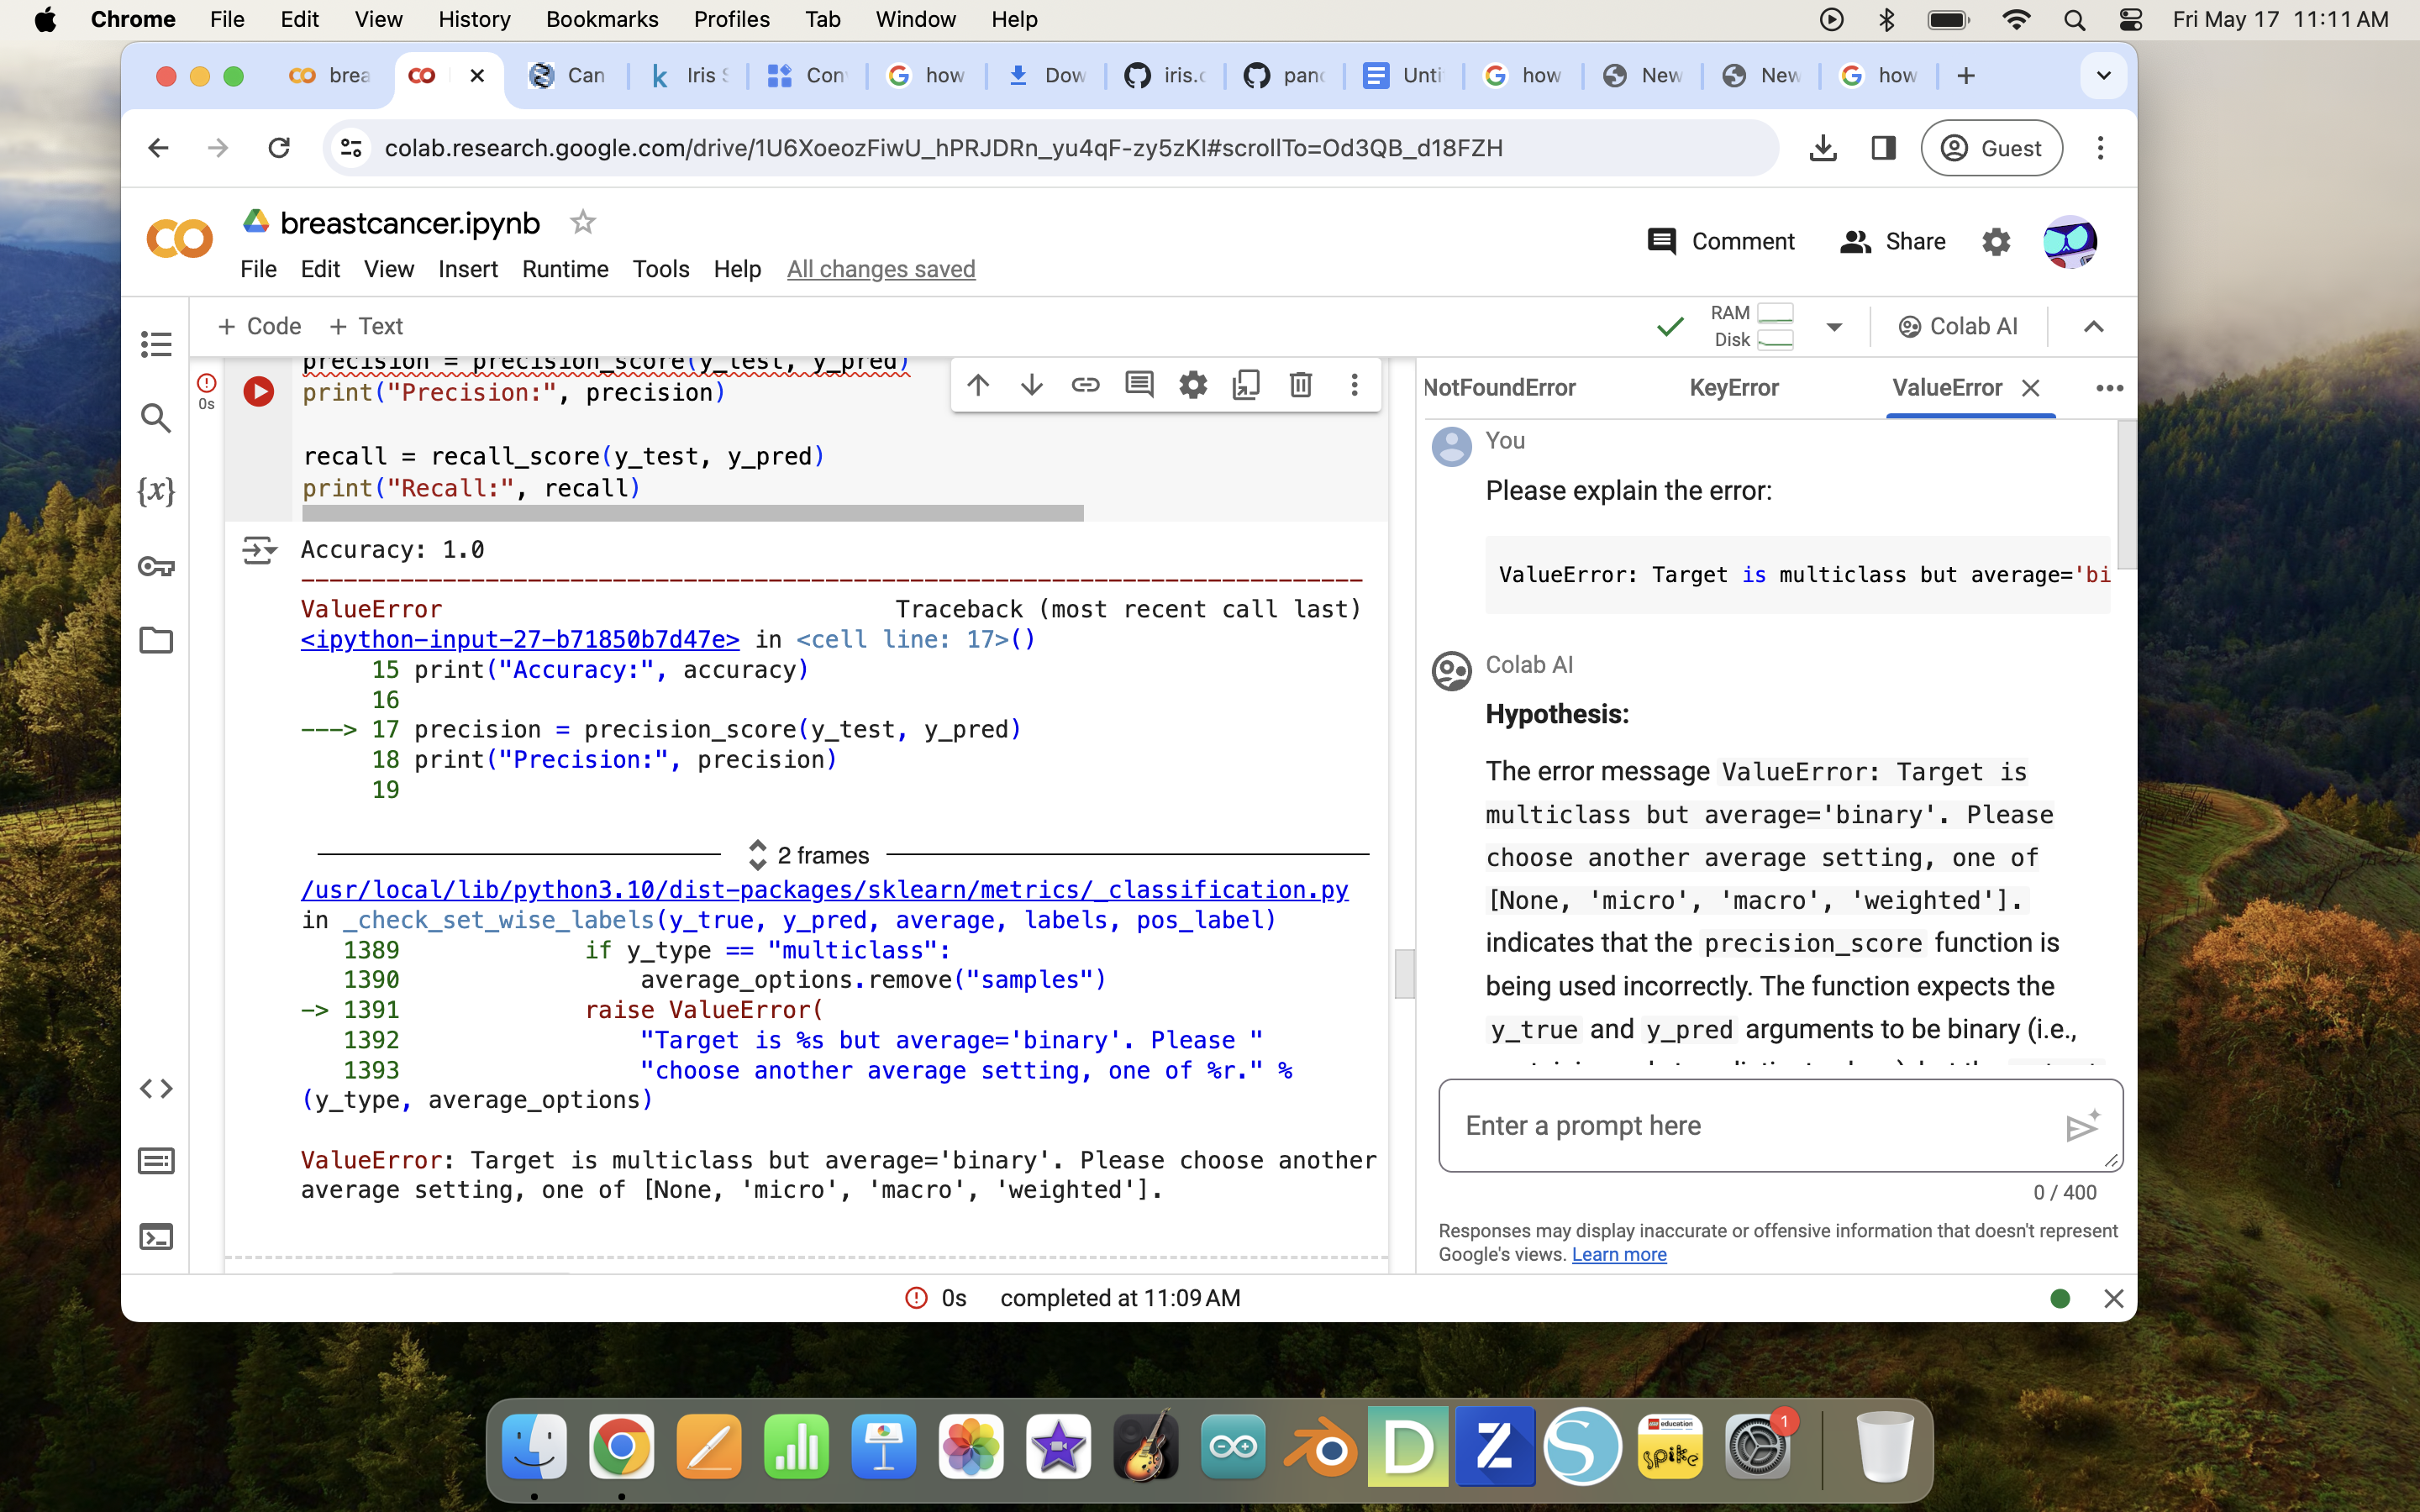2420x1512 pixels.
Task: Switch to the Iris Chrome tab
Action: [688, 76]
